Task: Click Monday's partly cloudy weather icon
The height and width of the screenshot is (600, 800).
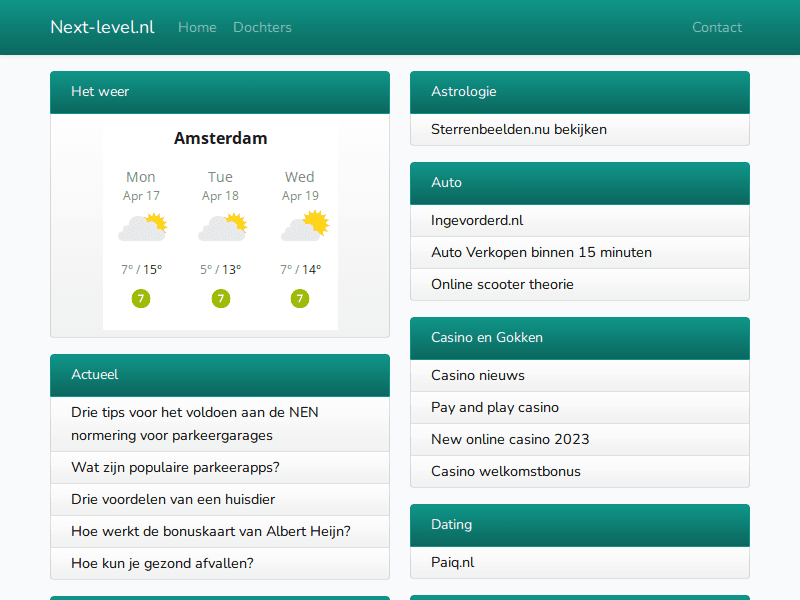Action: pos(142,227)
